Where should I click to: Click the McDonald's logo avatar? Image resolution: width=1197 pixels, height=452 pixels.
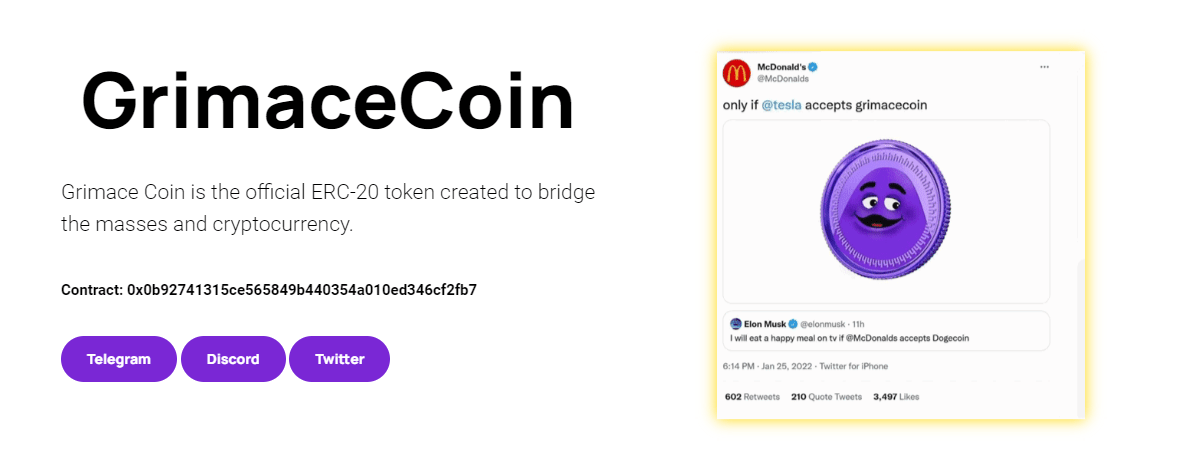tap(737, 72)
